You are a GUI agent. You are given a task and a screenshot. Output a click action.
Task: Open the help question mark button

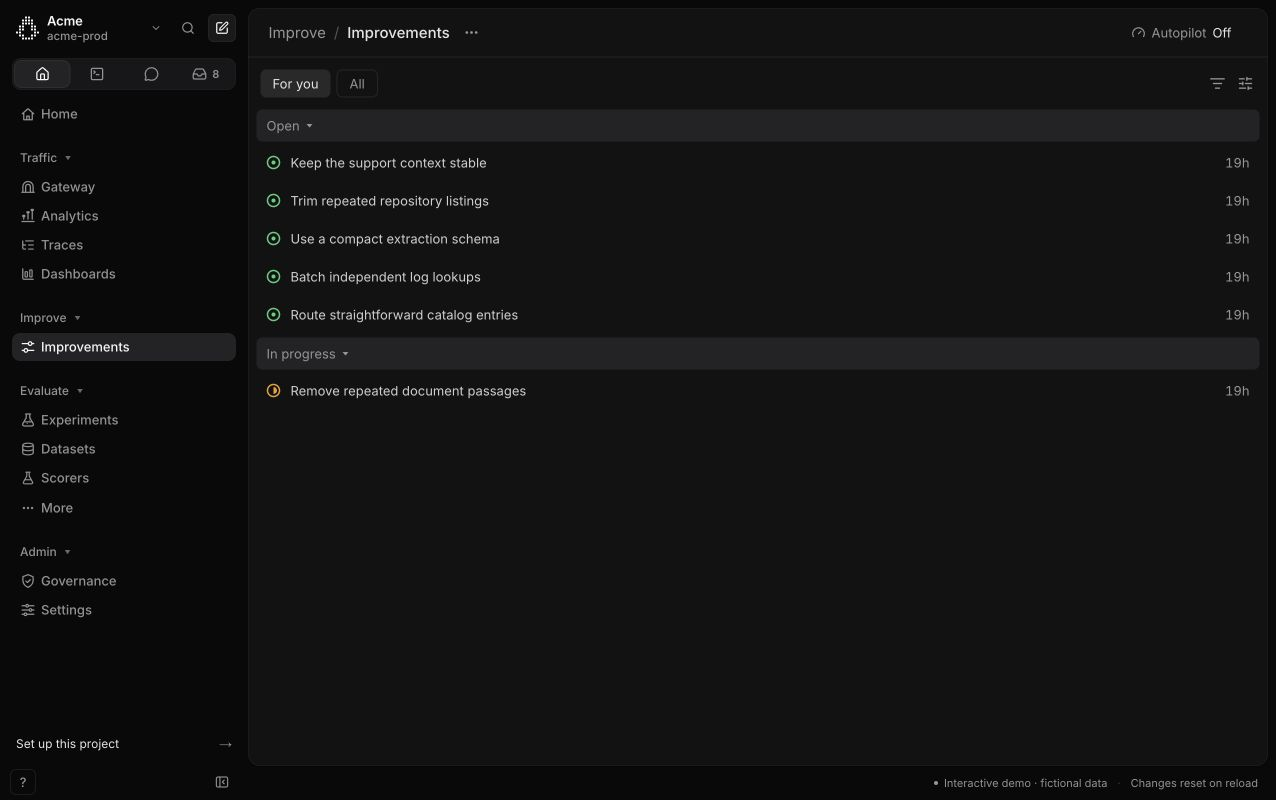pyautogui.click(x=22, y=783)
